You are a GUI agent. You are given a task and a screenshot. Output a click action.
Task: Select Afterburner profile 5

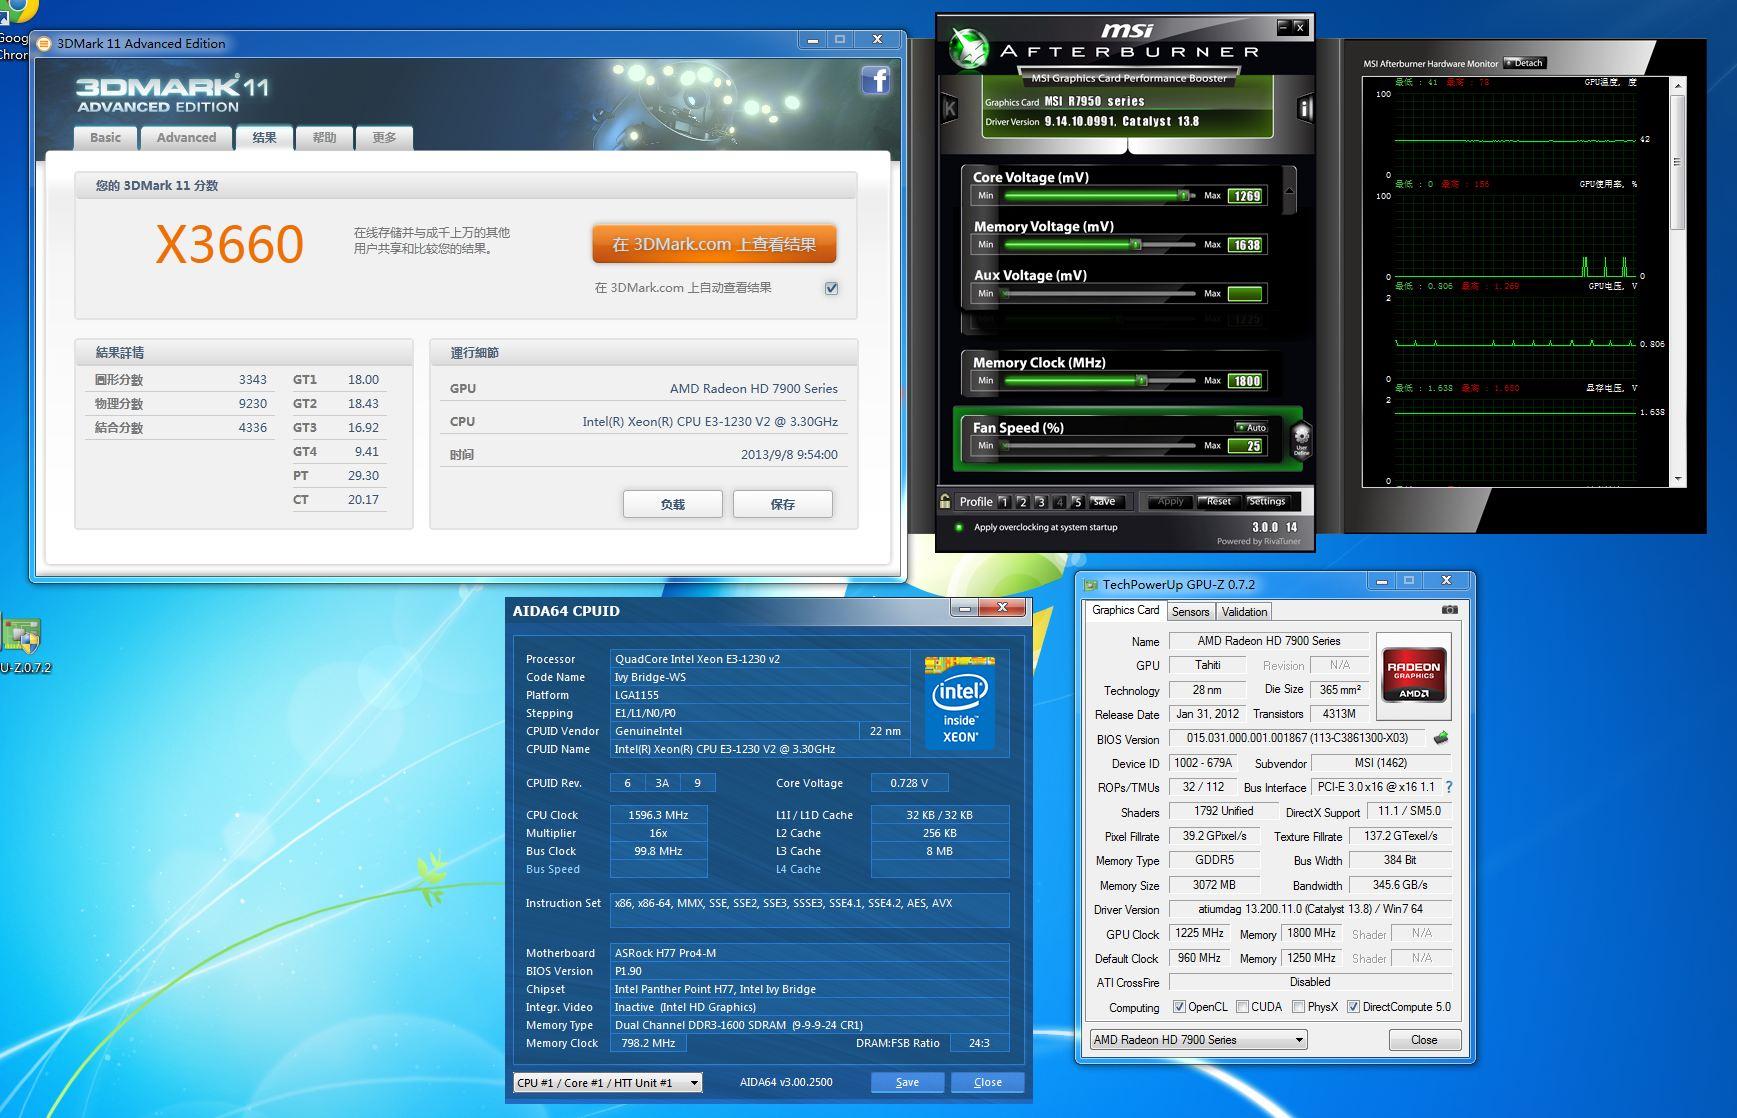pos(1077,502)
